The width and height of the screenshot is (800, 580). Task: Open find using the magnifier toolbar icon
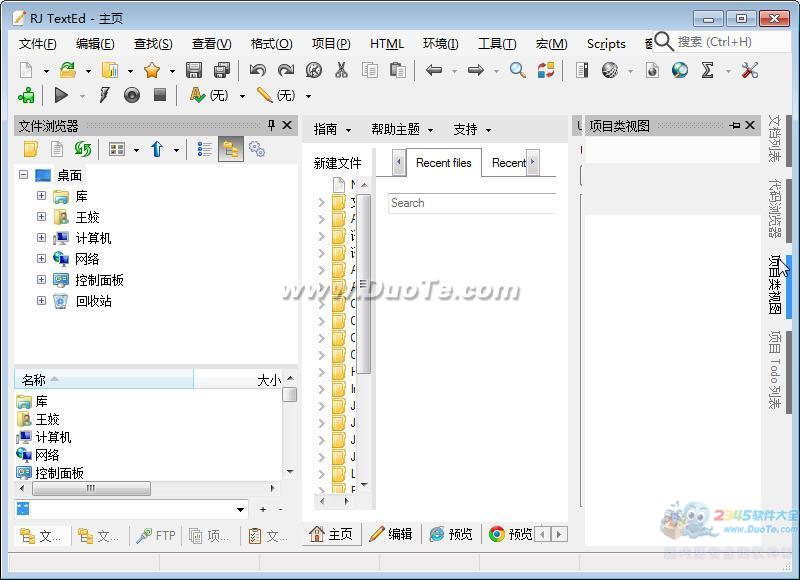[518, 70]
